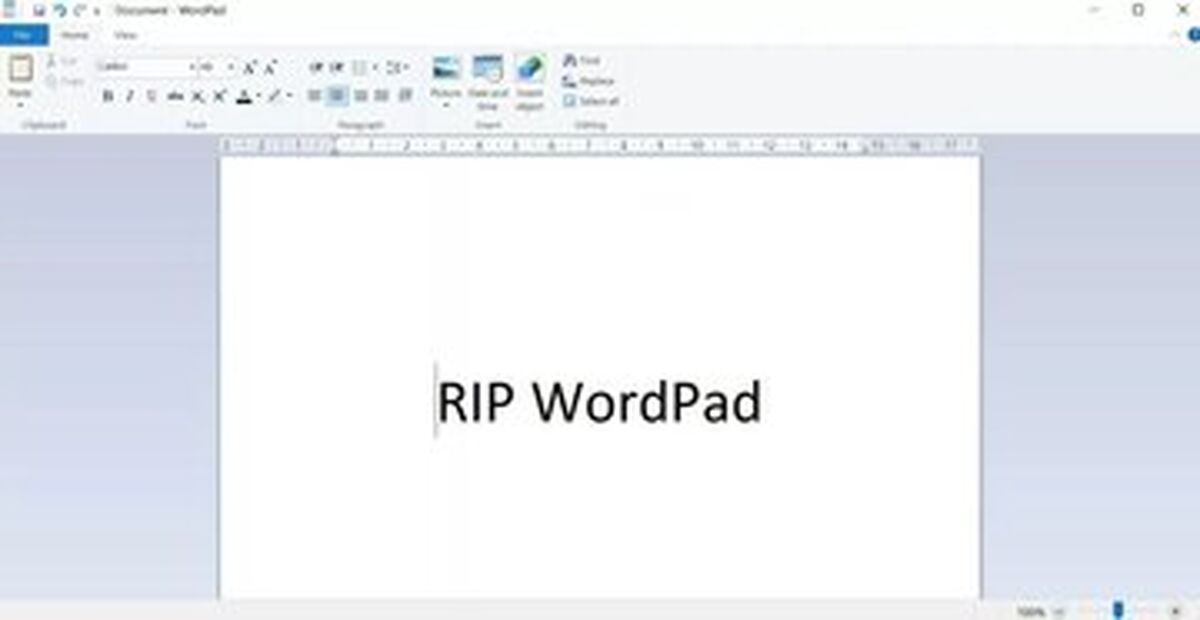1200x620 pixels.
Task: Open the text color dropdown arrow
Action: 258,96
